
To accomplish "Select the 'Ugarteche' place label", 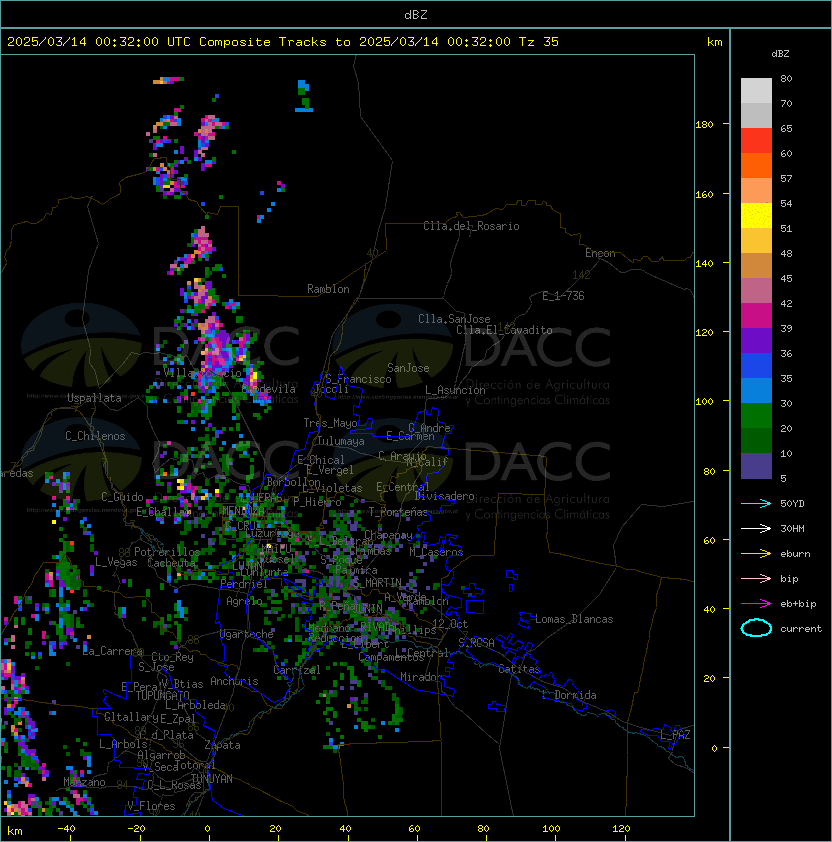I will (x=247, y=634).
